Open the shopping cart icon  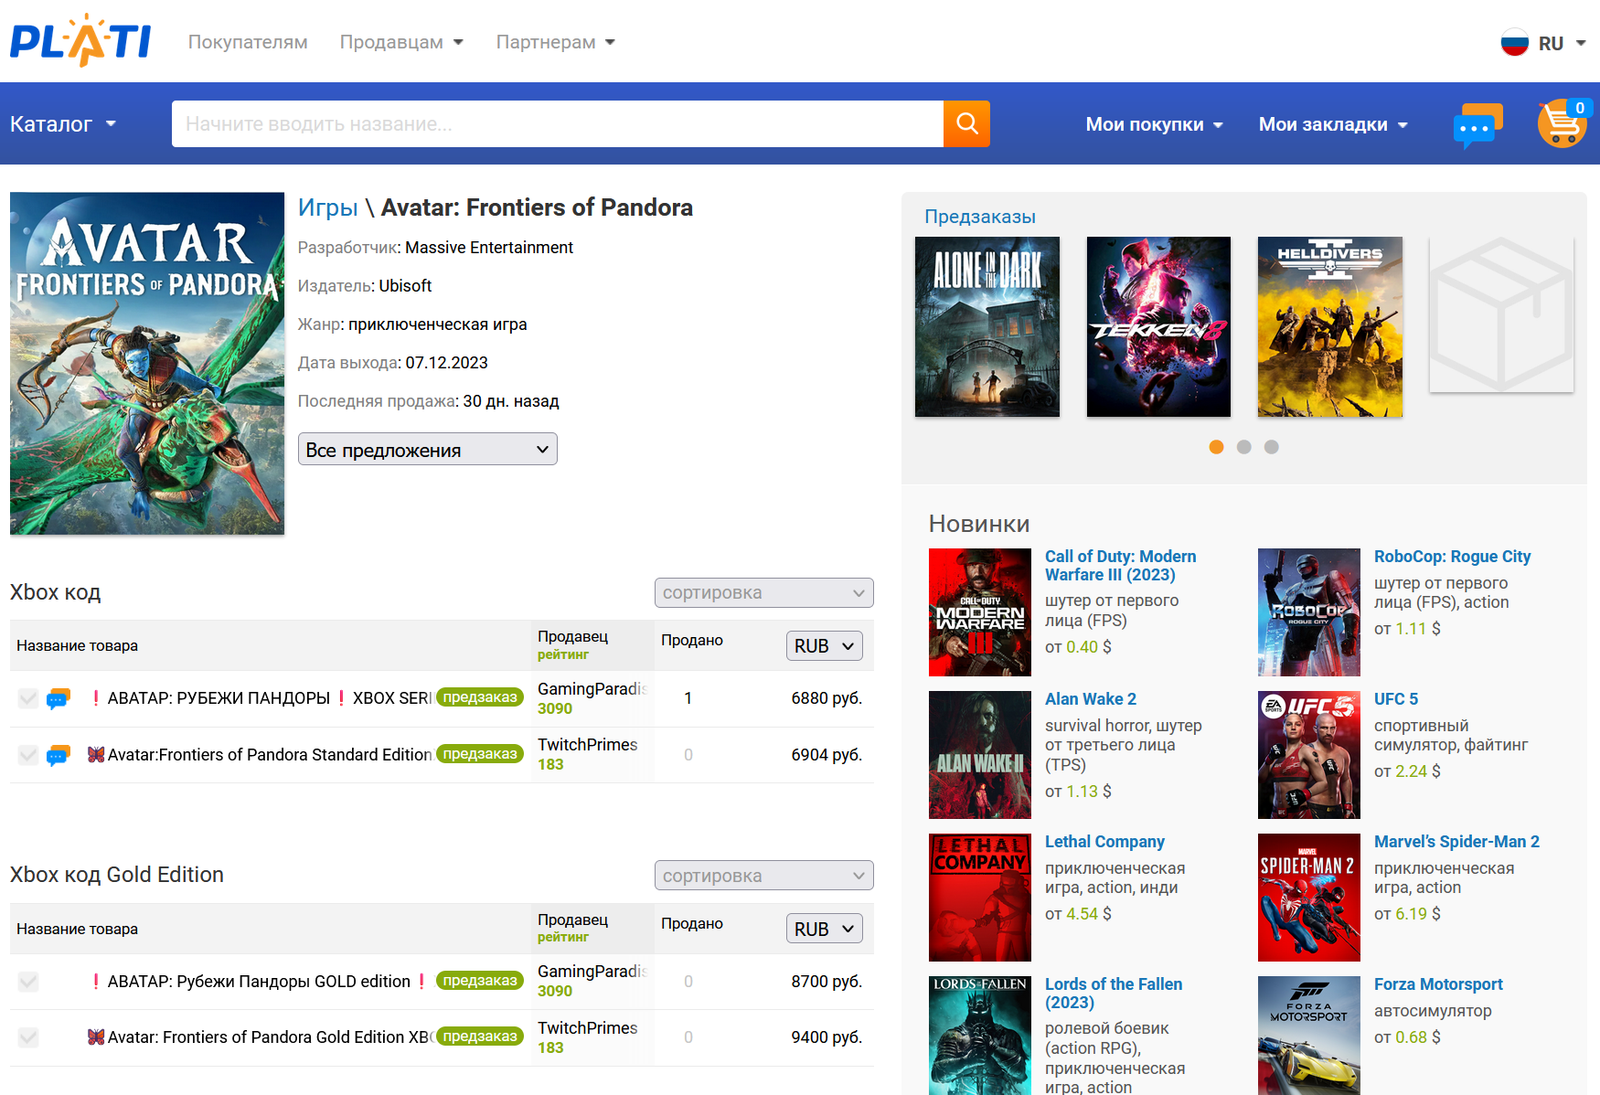(x=1562, y=123)
